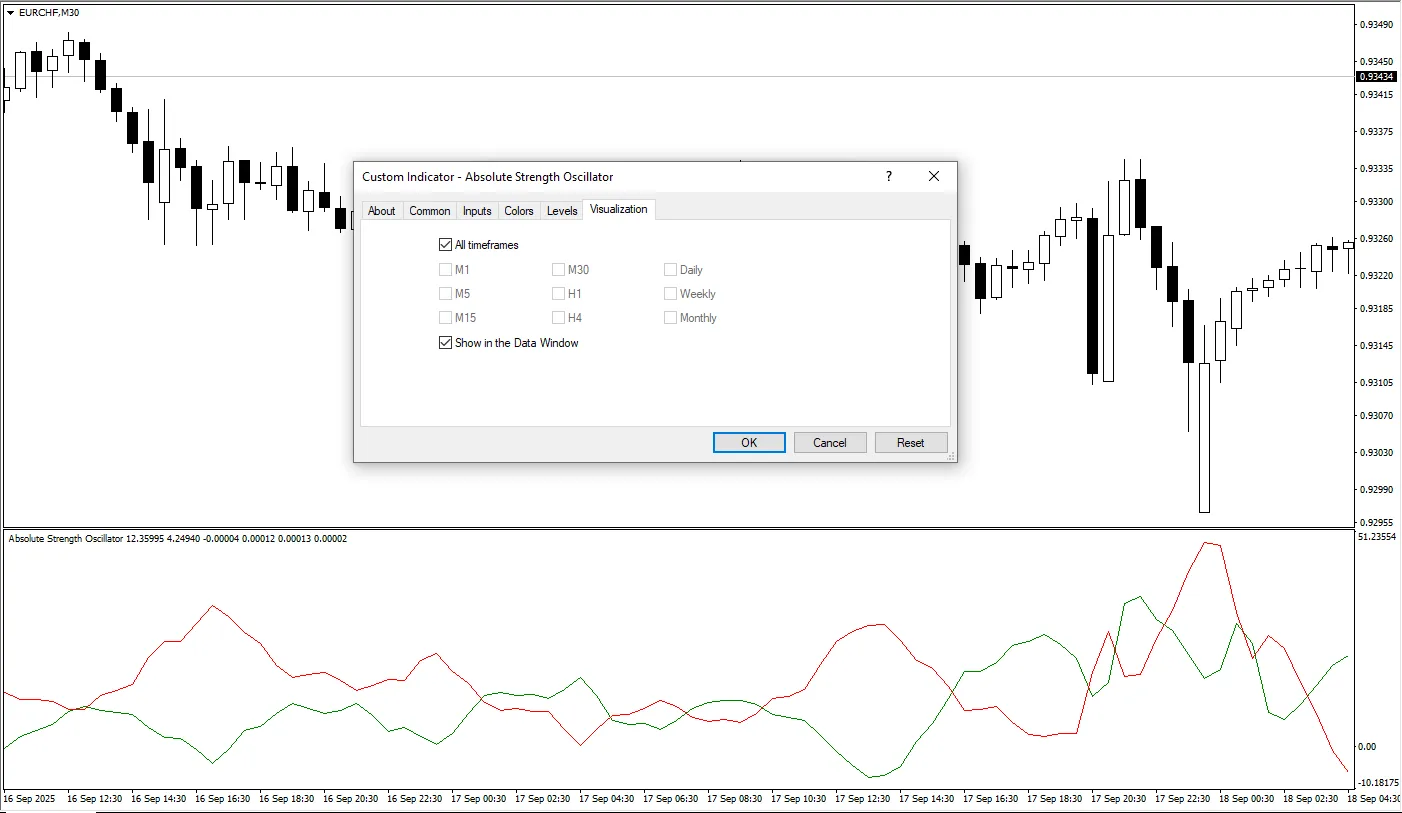Open the About tab
Screen dimensions: 1402x813
point(382,210)
